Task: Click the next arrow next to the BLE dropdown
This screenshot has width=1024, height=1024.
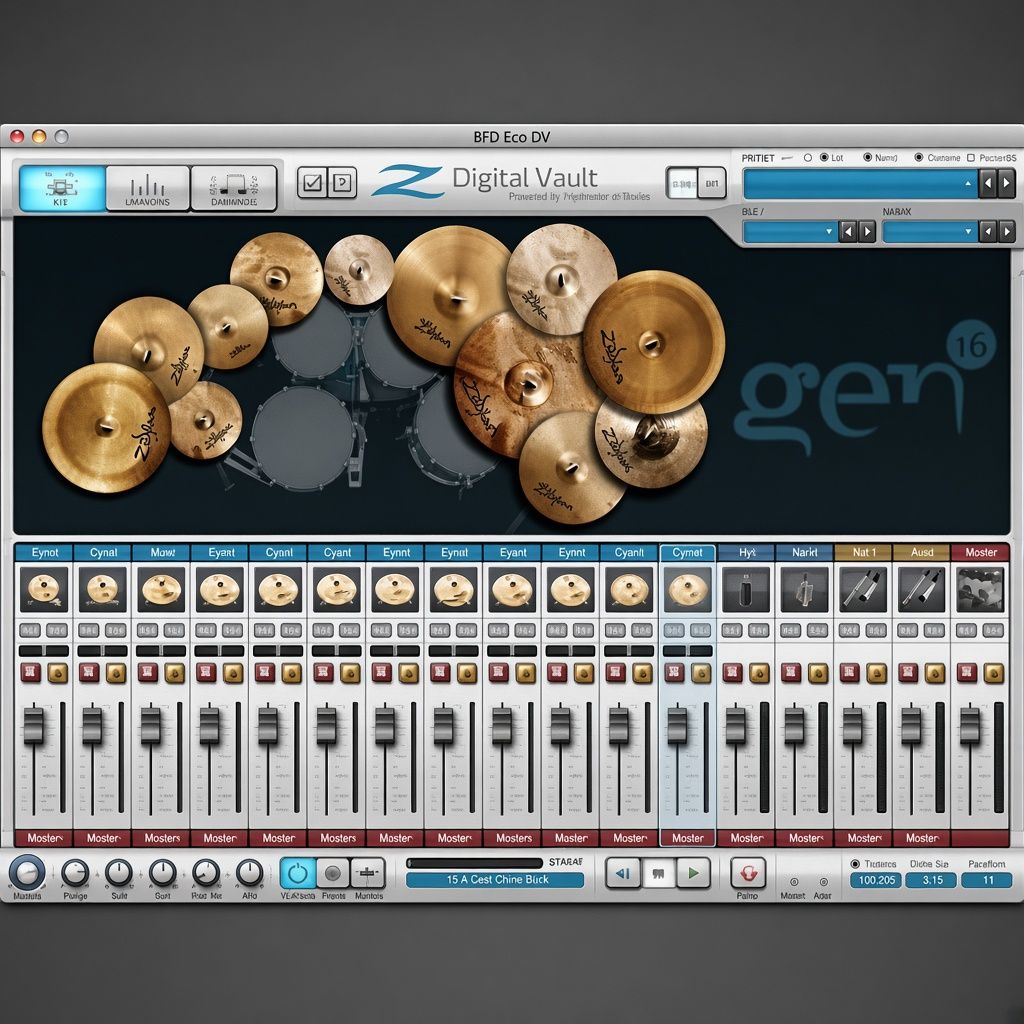Action: (x=867, y=231)
